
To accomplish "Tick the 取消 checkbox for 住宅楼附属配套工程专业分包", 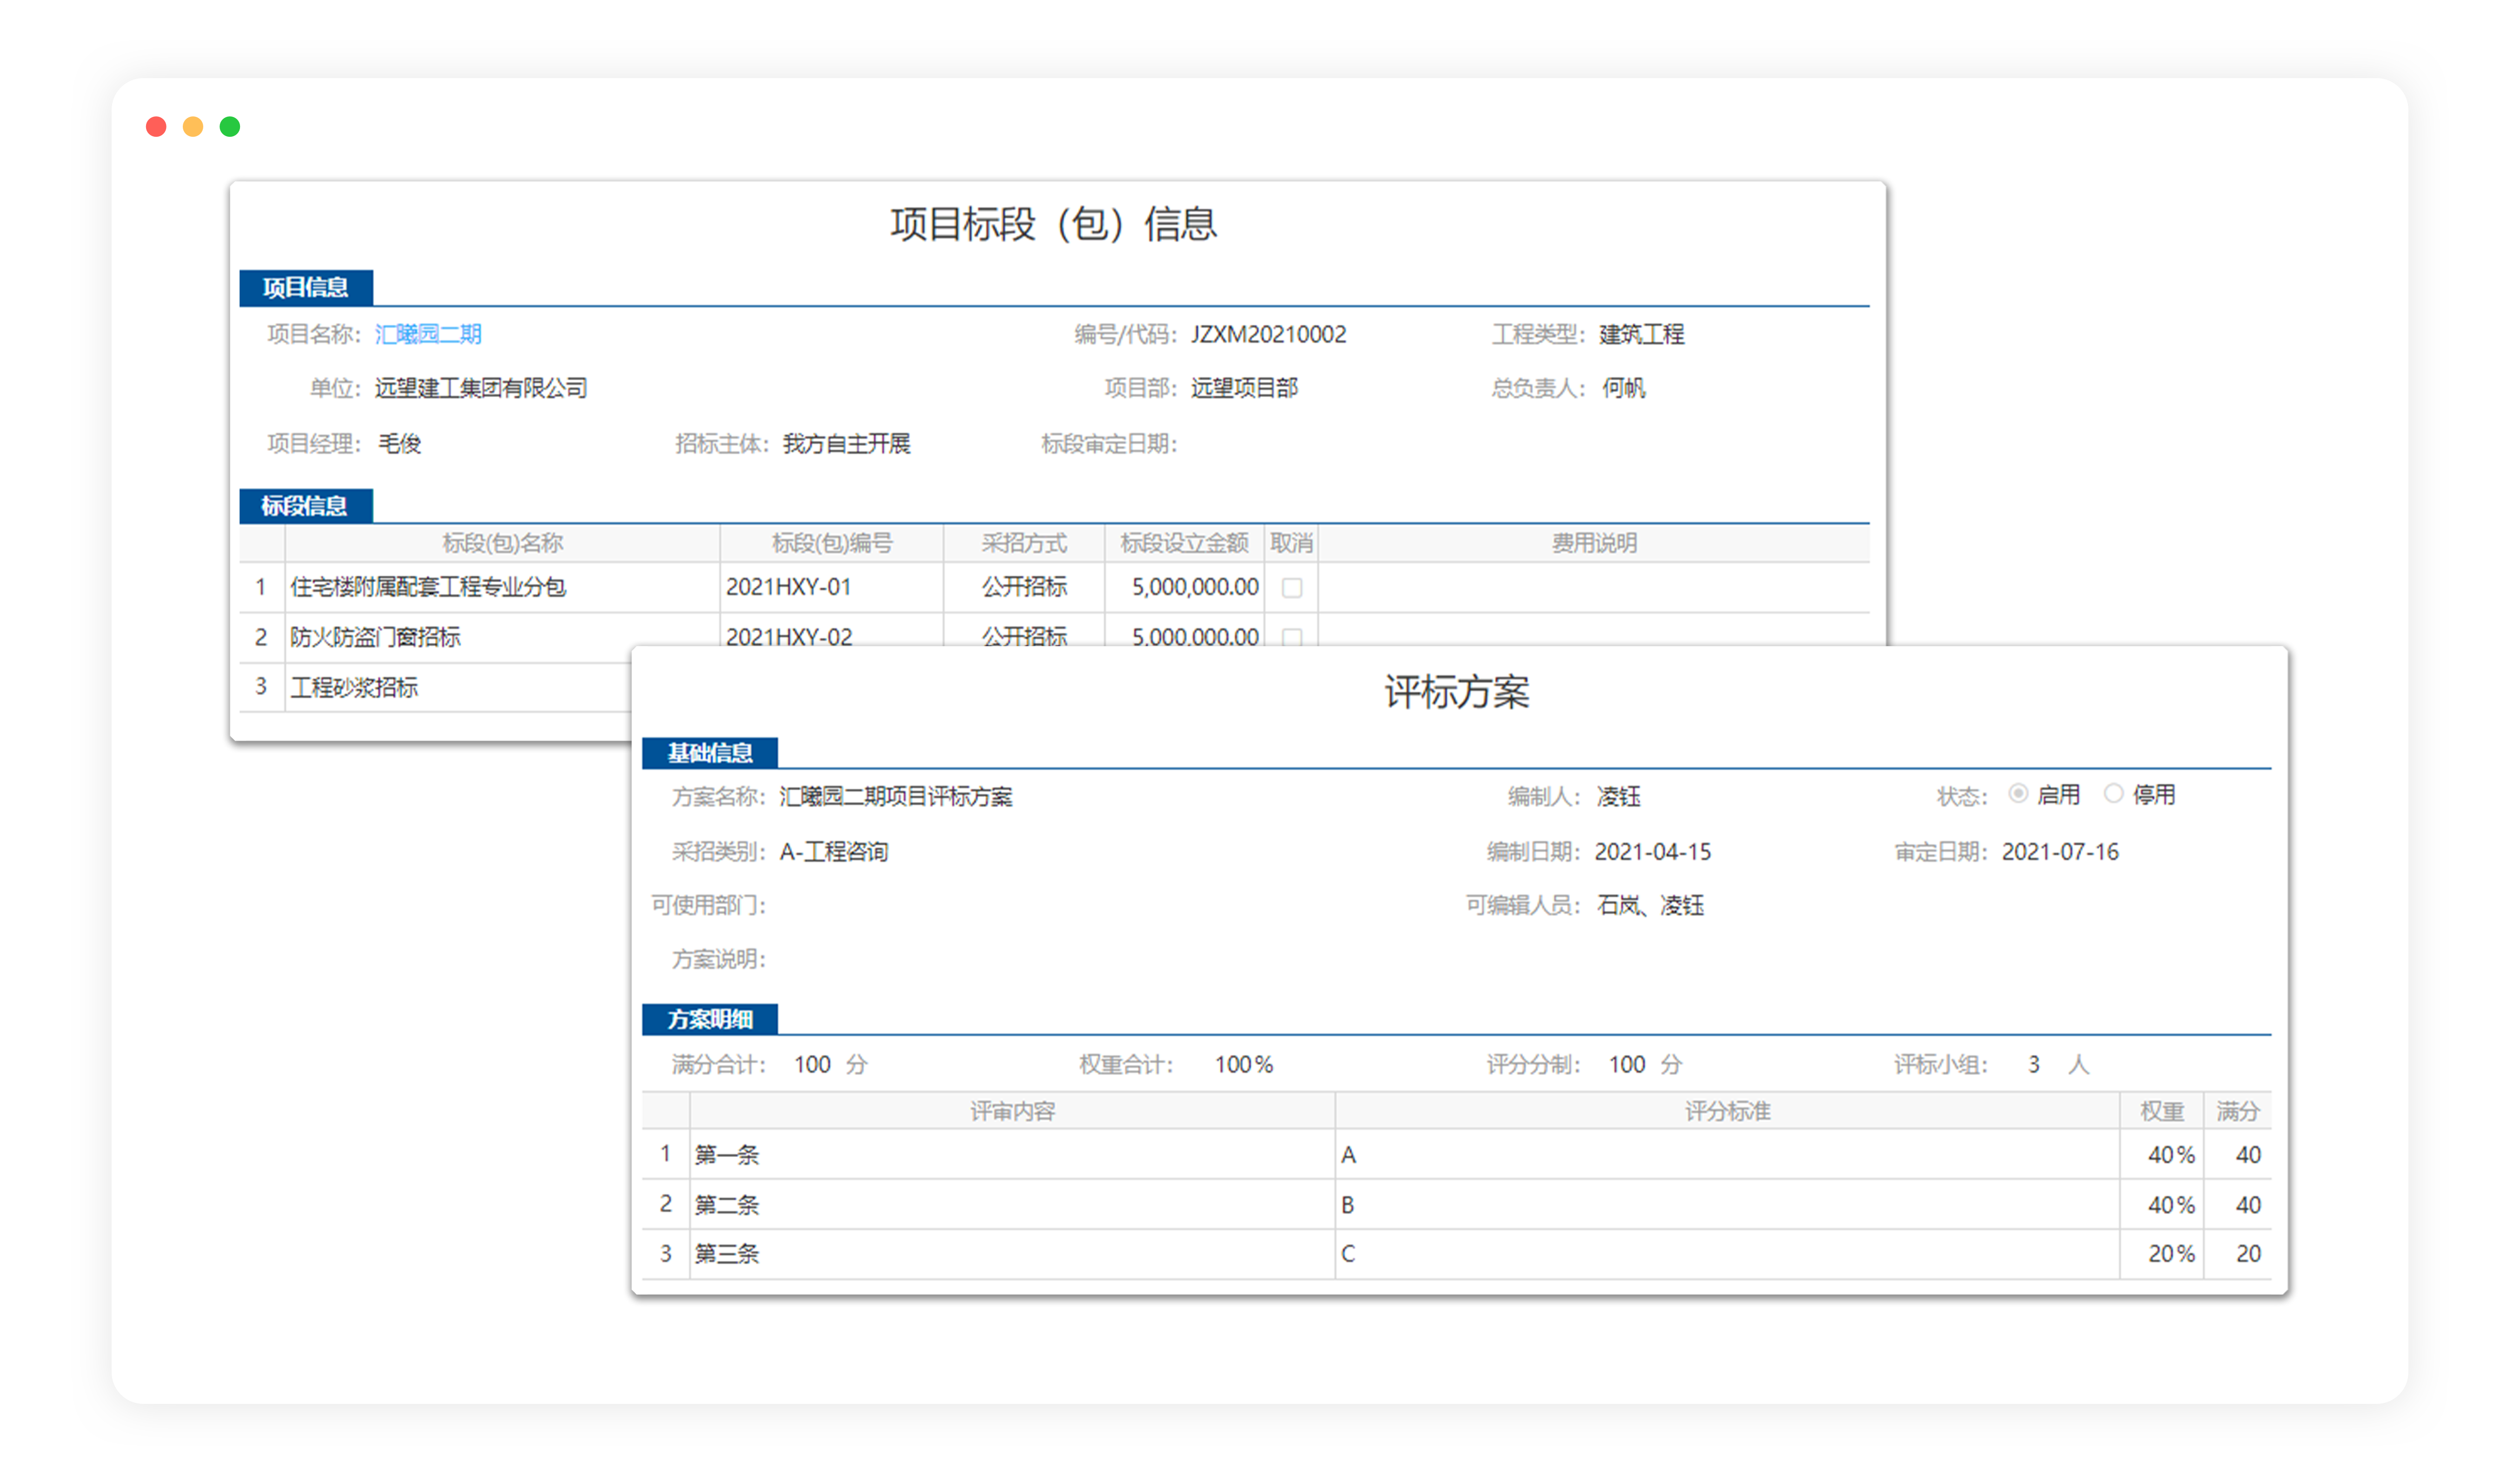I will (1292, 588).
